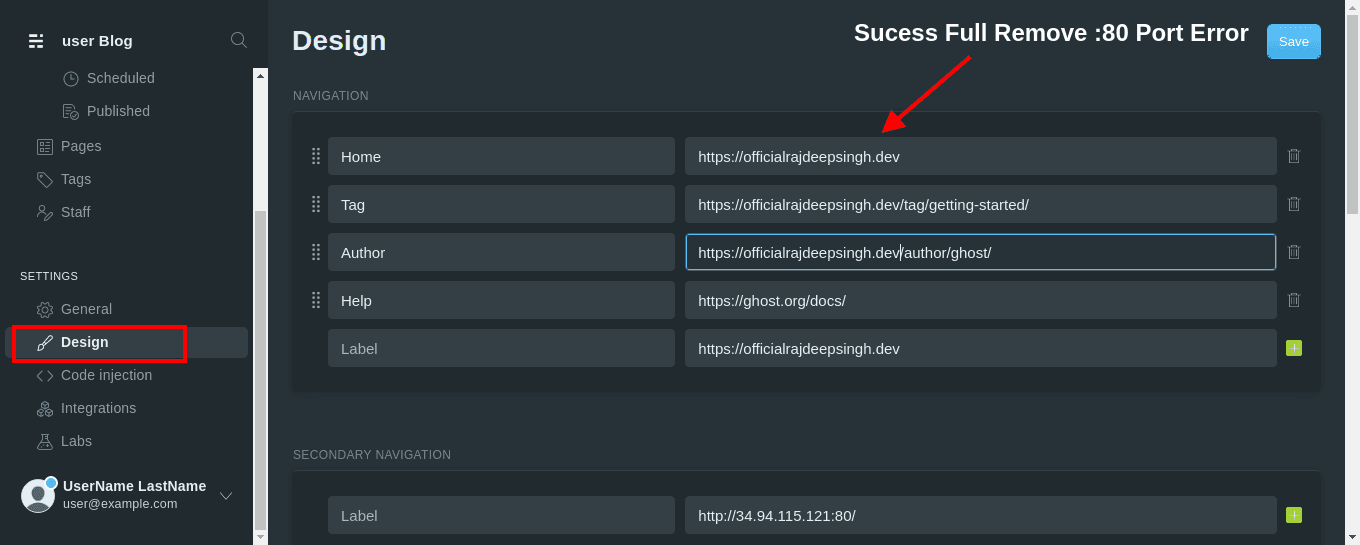The image size is (1360, 545).
Task: Click the Design page title
Action: (x=339, y=41)
